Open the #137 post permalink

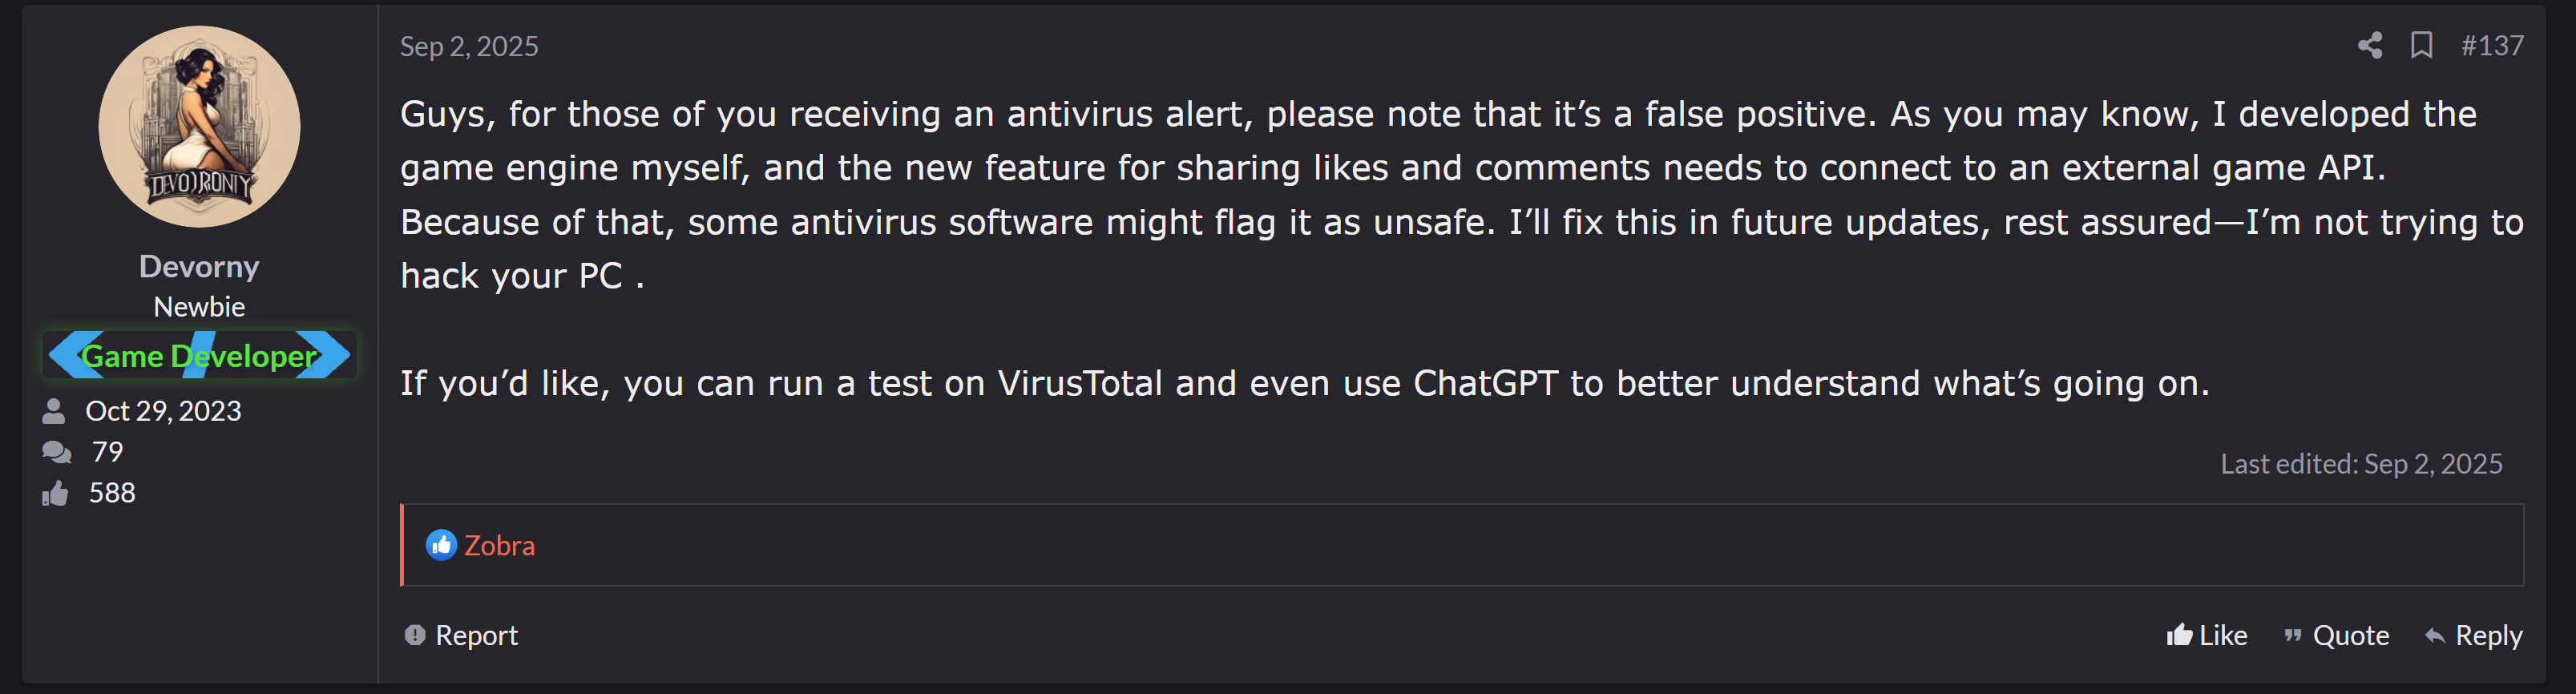(2491, 45)
